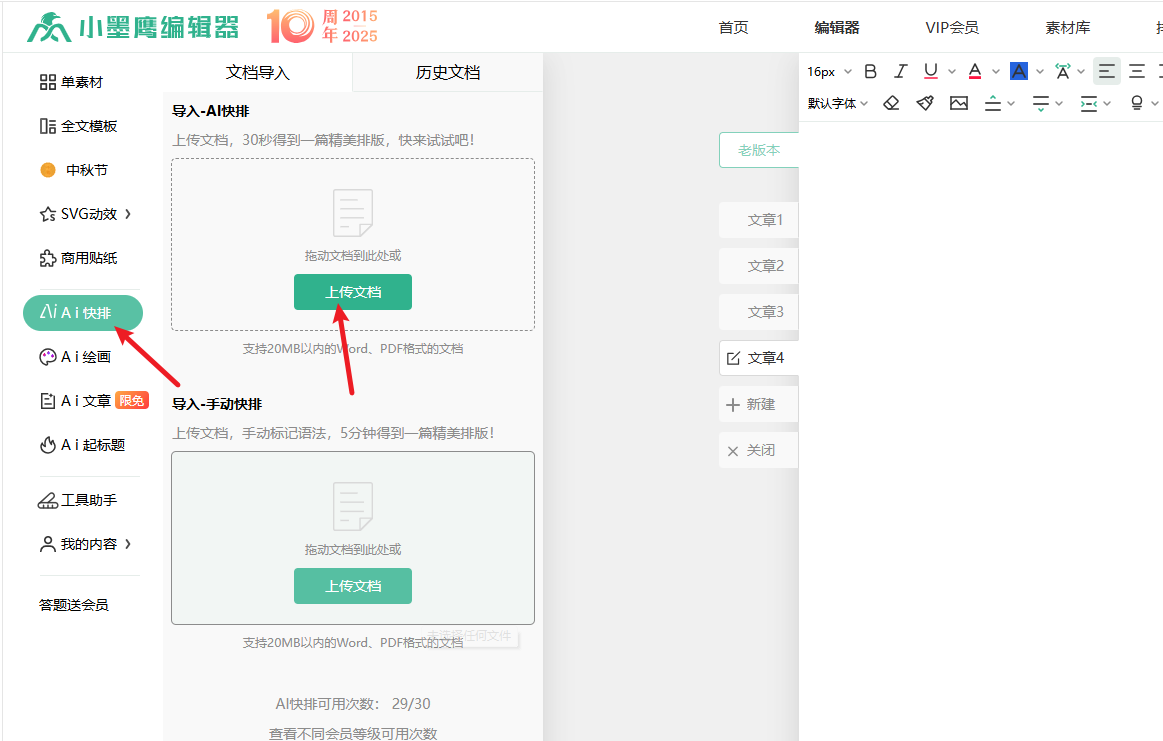Viewport: 1163px width, 741px height.
Task: Open AI绘画 from the sidebar
Action: click(x=84, y=357)
